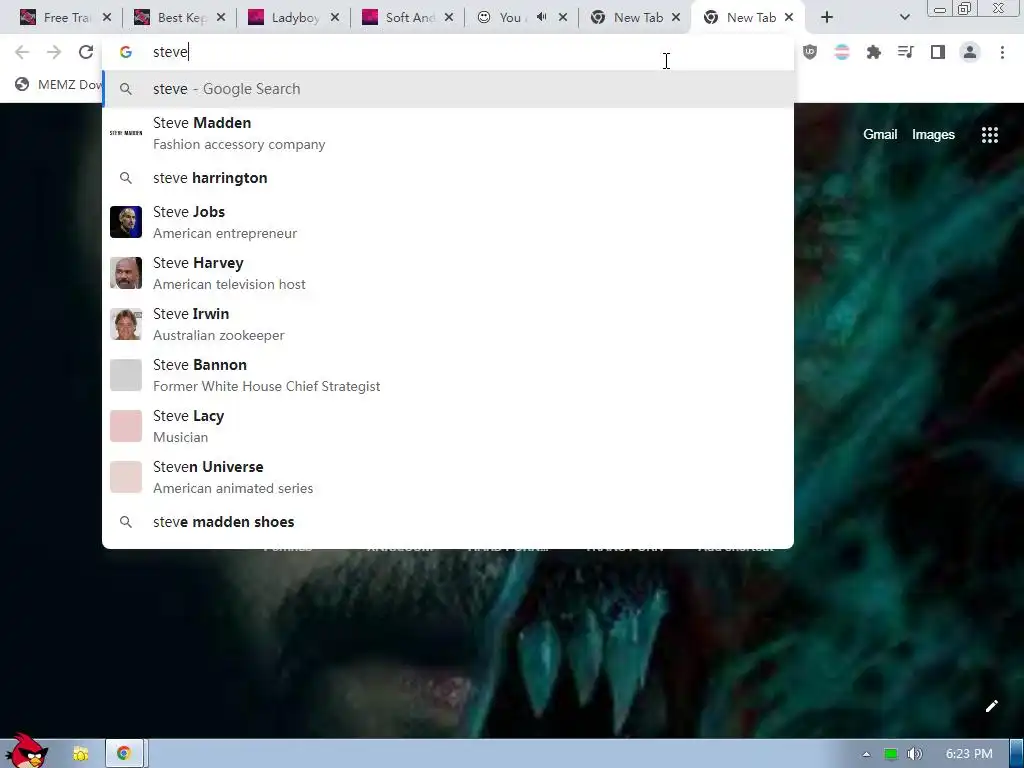Toggle the side panel icon

pyautogui.click(x=938, y=52)
